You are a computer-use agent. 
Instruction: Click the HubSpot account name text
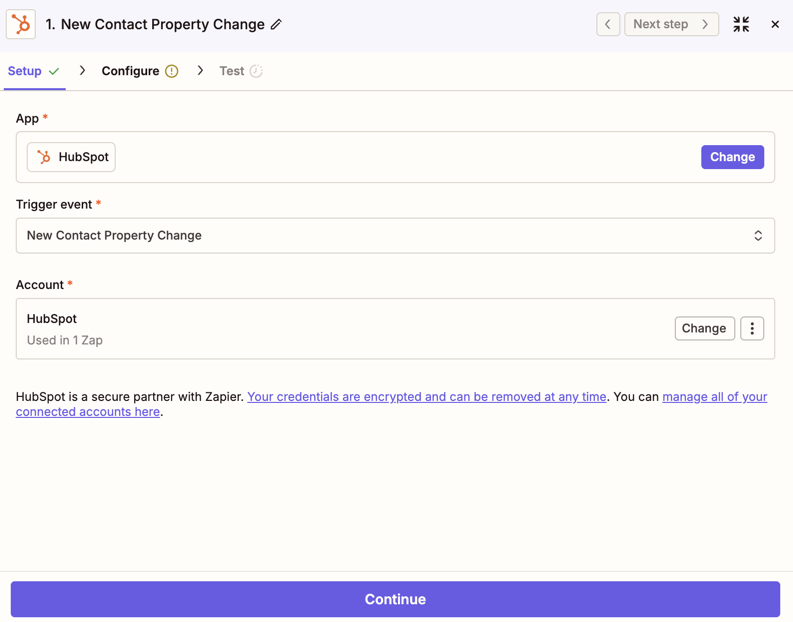click(52, 319)
